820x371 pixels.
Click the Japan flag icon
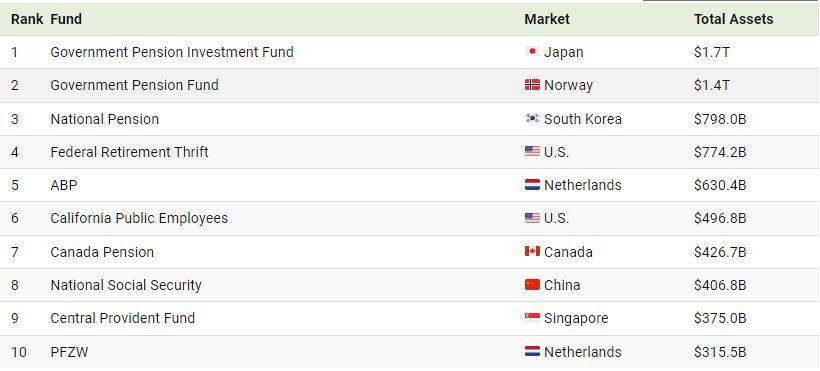(x=532, y=51)
